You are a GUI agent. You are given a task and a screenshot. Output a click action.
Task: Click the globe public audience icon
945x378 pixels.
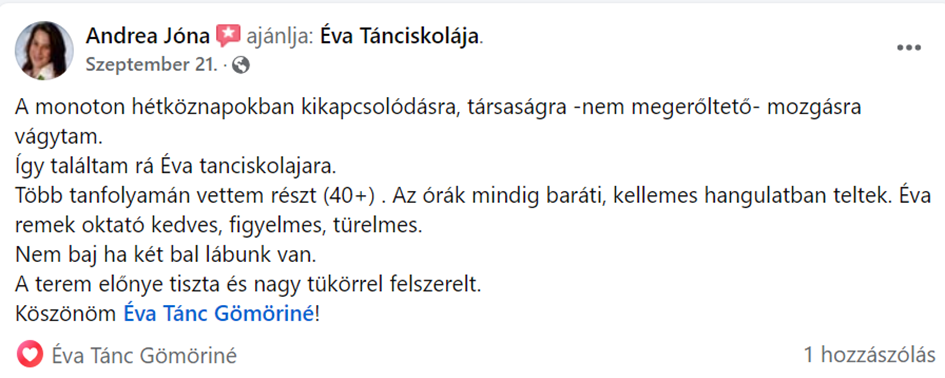[x=240, y=65]
